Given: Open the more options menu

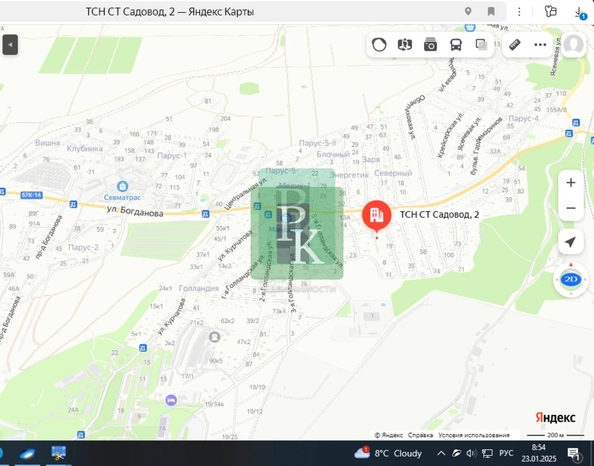Looking at the screenshot, I should pyautogui.click(x=540, y=45).
